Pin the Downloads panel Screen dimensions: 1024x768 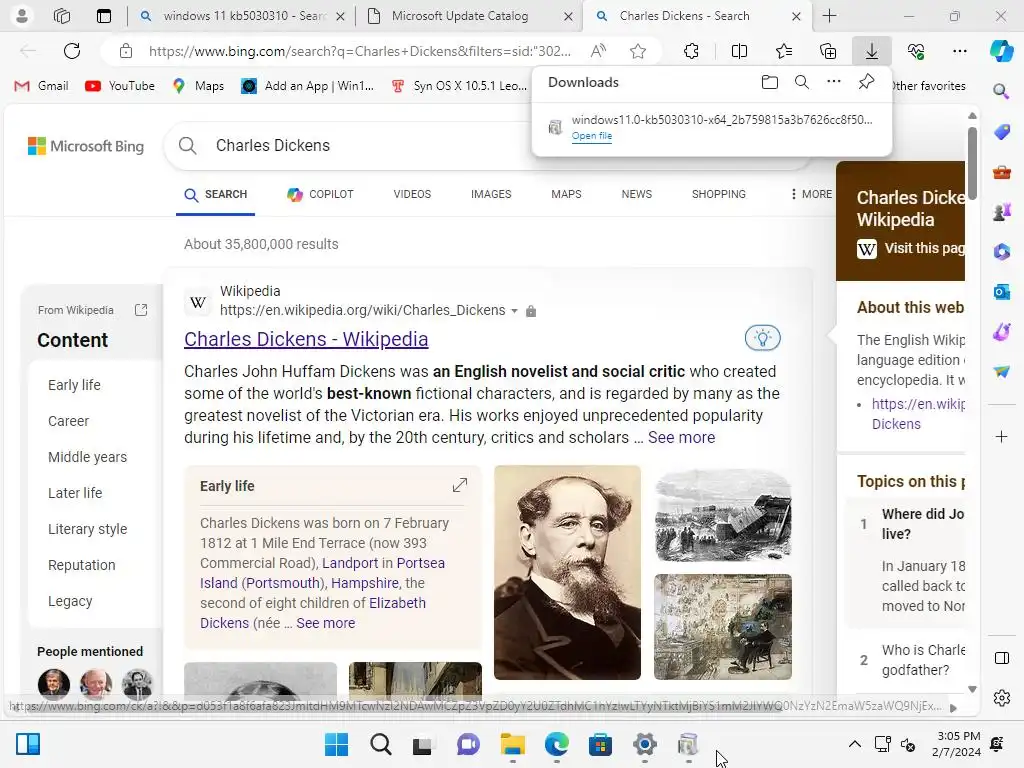(x=867, y=82)
